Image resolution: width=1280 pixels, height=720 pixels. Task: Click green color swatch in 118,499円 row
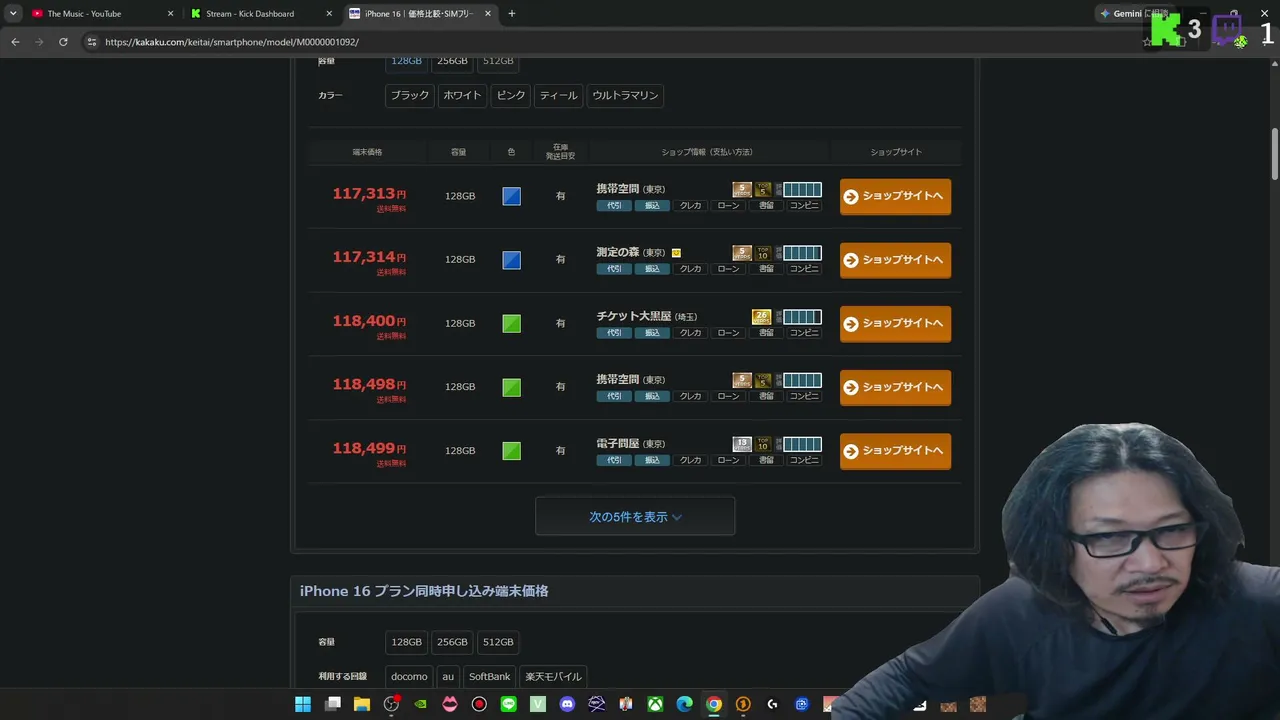pyautogui.click(x=511, y=451)
